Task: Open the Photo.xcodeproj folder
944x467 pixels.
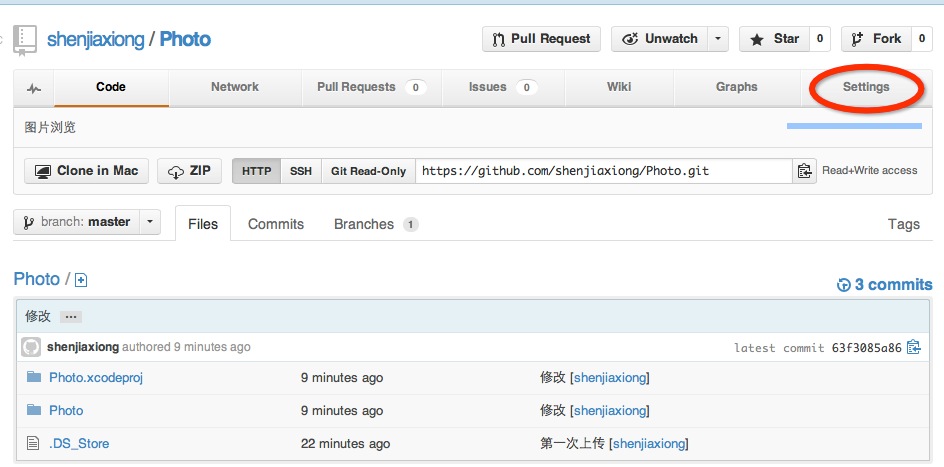Action: point(96,378)
